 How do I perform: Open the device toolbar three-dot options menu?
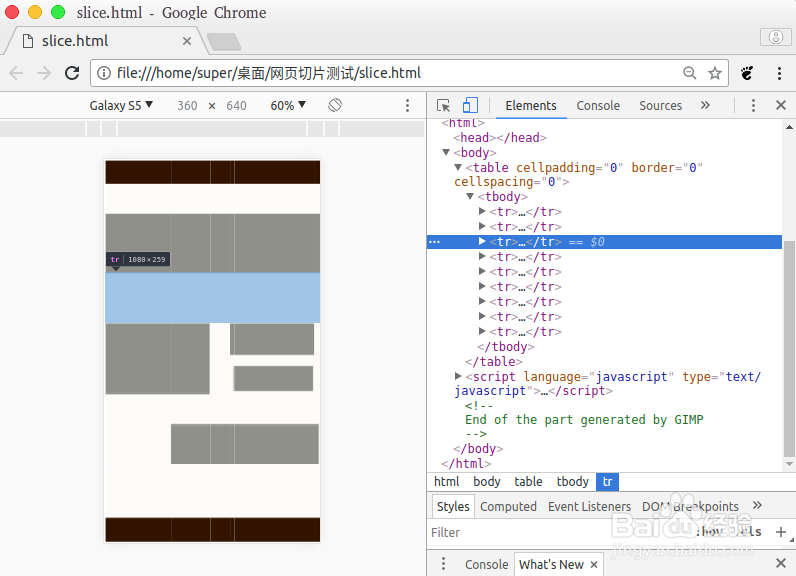tap(407, 105)
